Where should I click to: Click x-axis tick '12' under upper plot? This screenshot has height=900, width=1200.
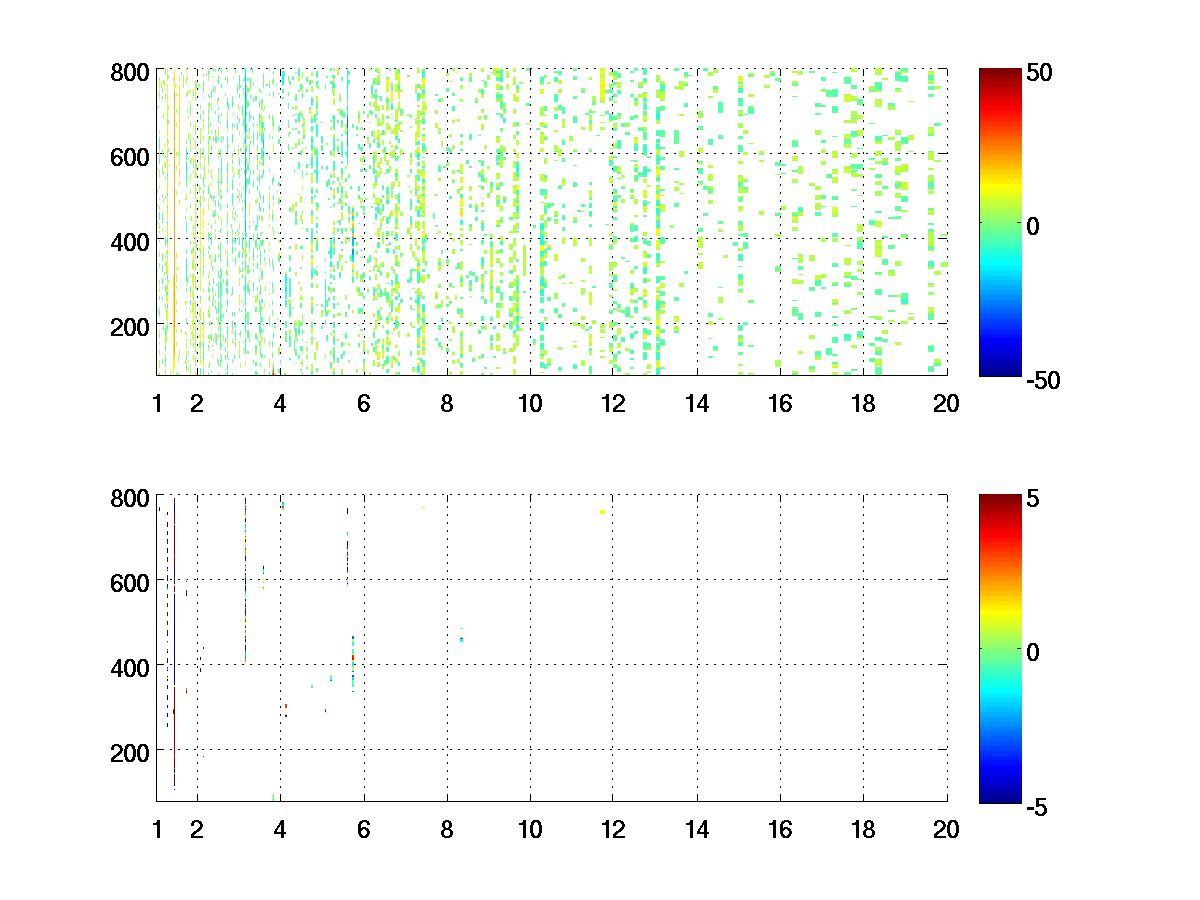tap(613, 404)
